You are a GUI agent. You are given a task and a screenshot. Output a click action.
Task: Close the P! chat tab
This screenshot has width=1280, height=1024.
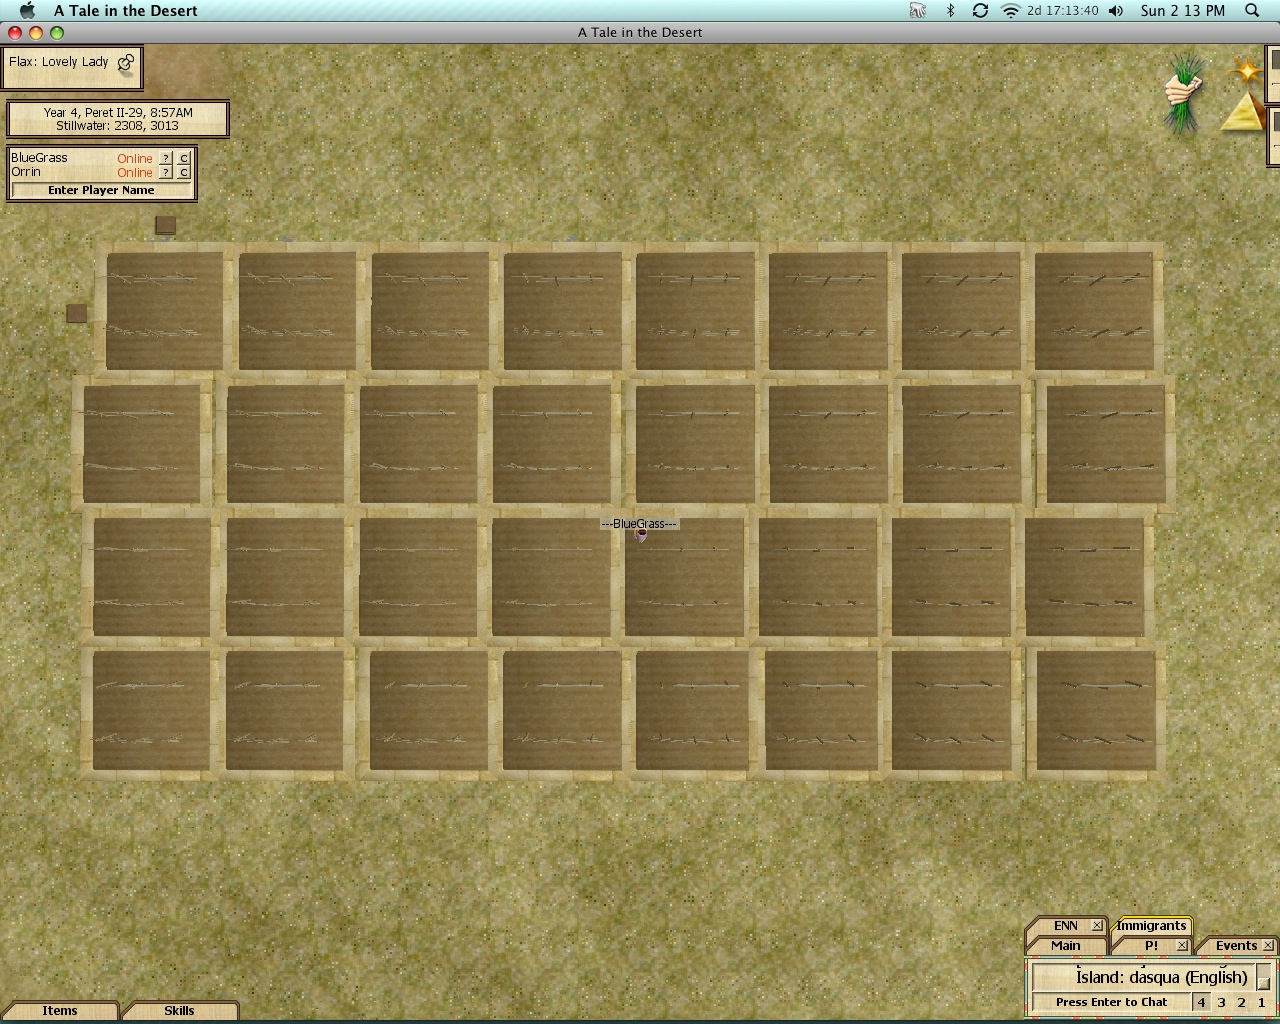pyautogui.click(x=1182, y=945)
